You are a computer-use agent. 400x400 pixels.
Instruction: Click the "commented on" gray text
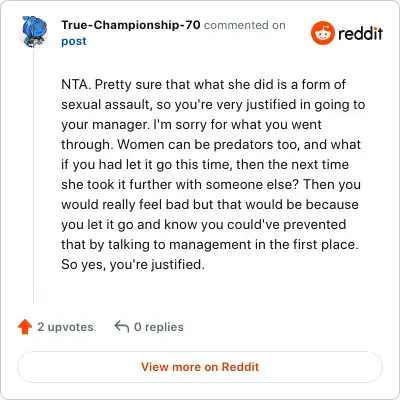pos(245,25)
